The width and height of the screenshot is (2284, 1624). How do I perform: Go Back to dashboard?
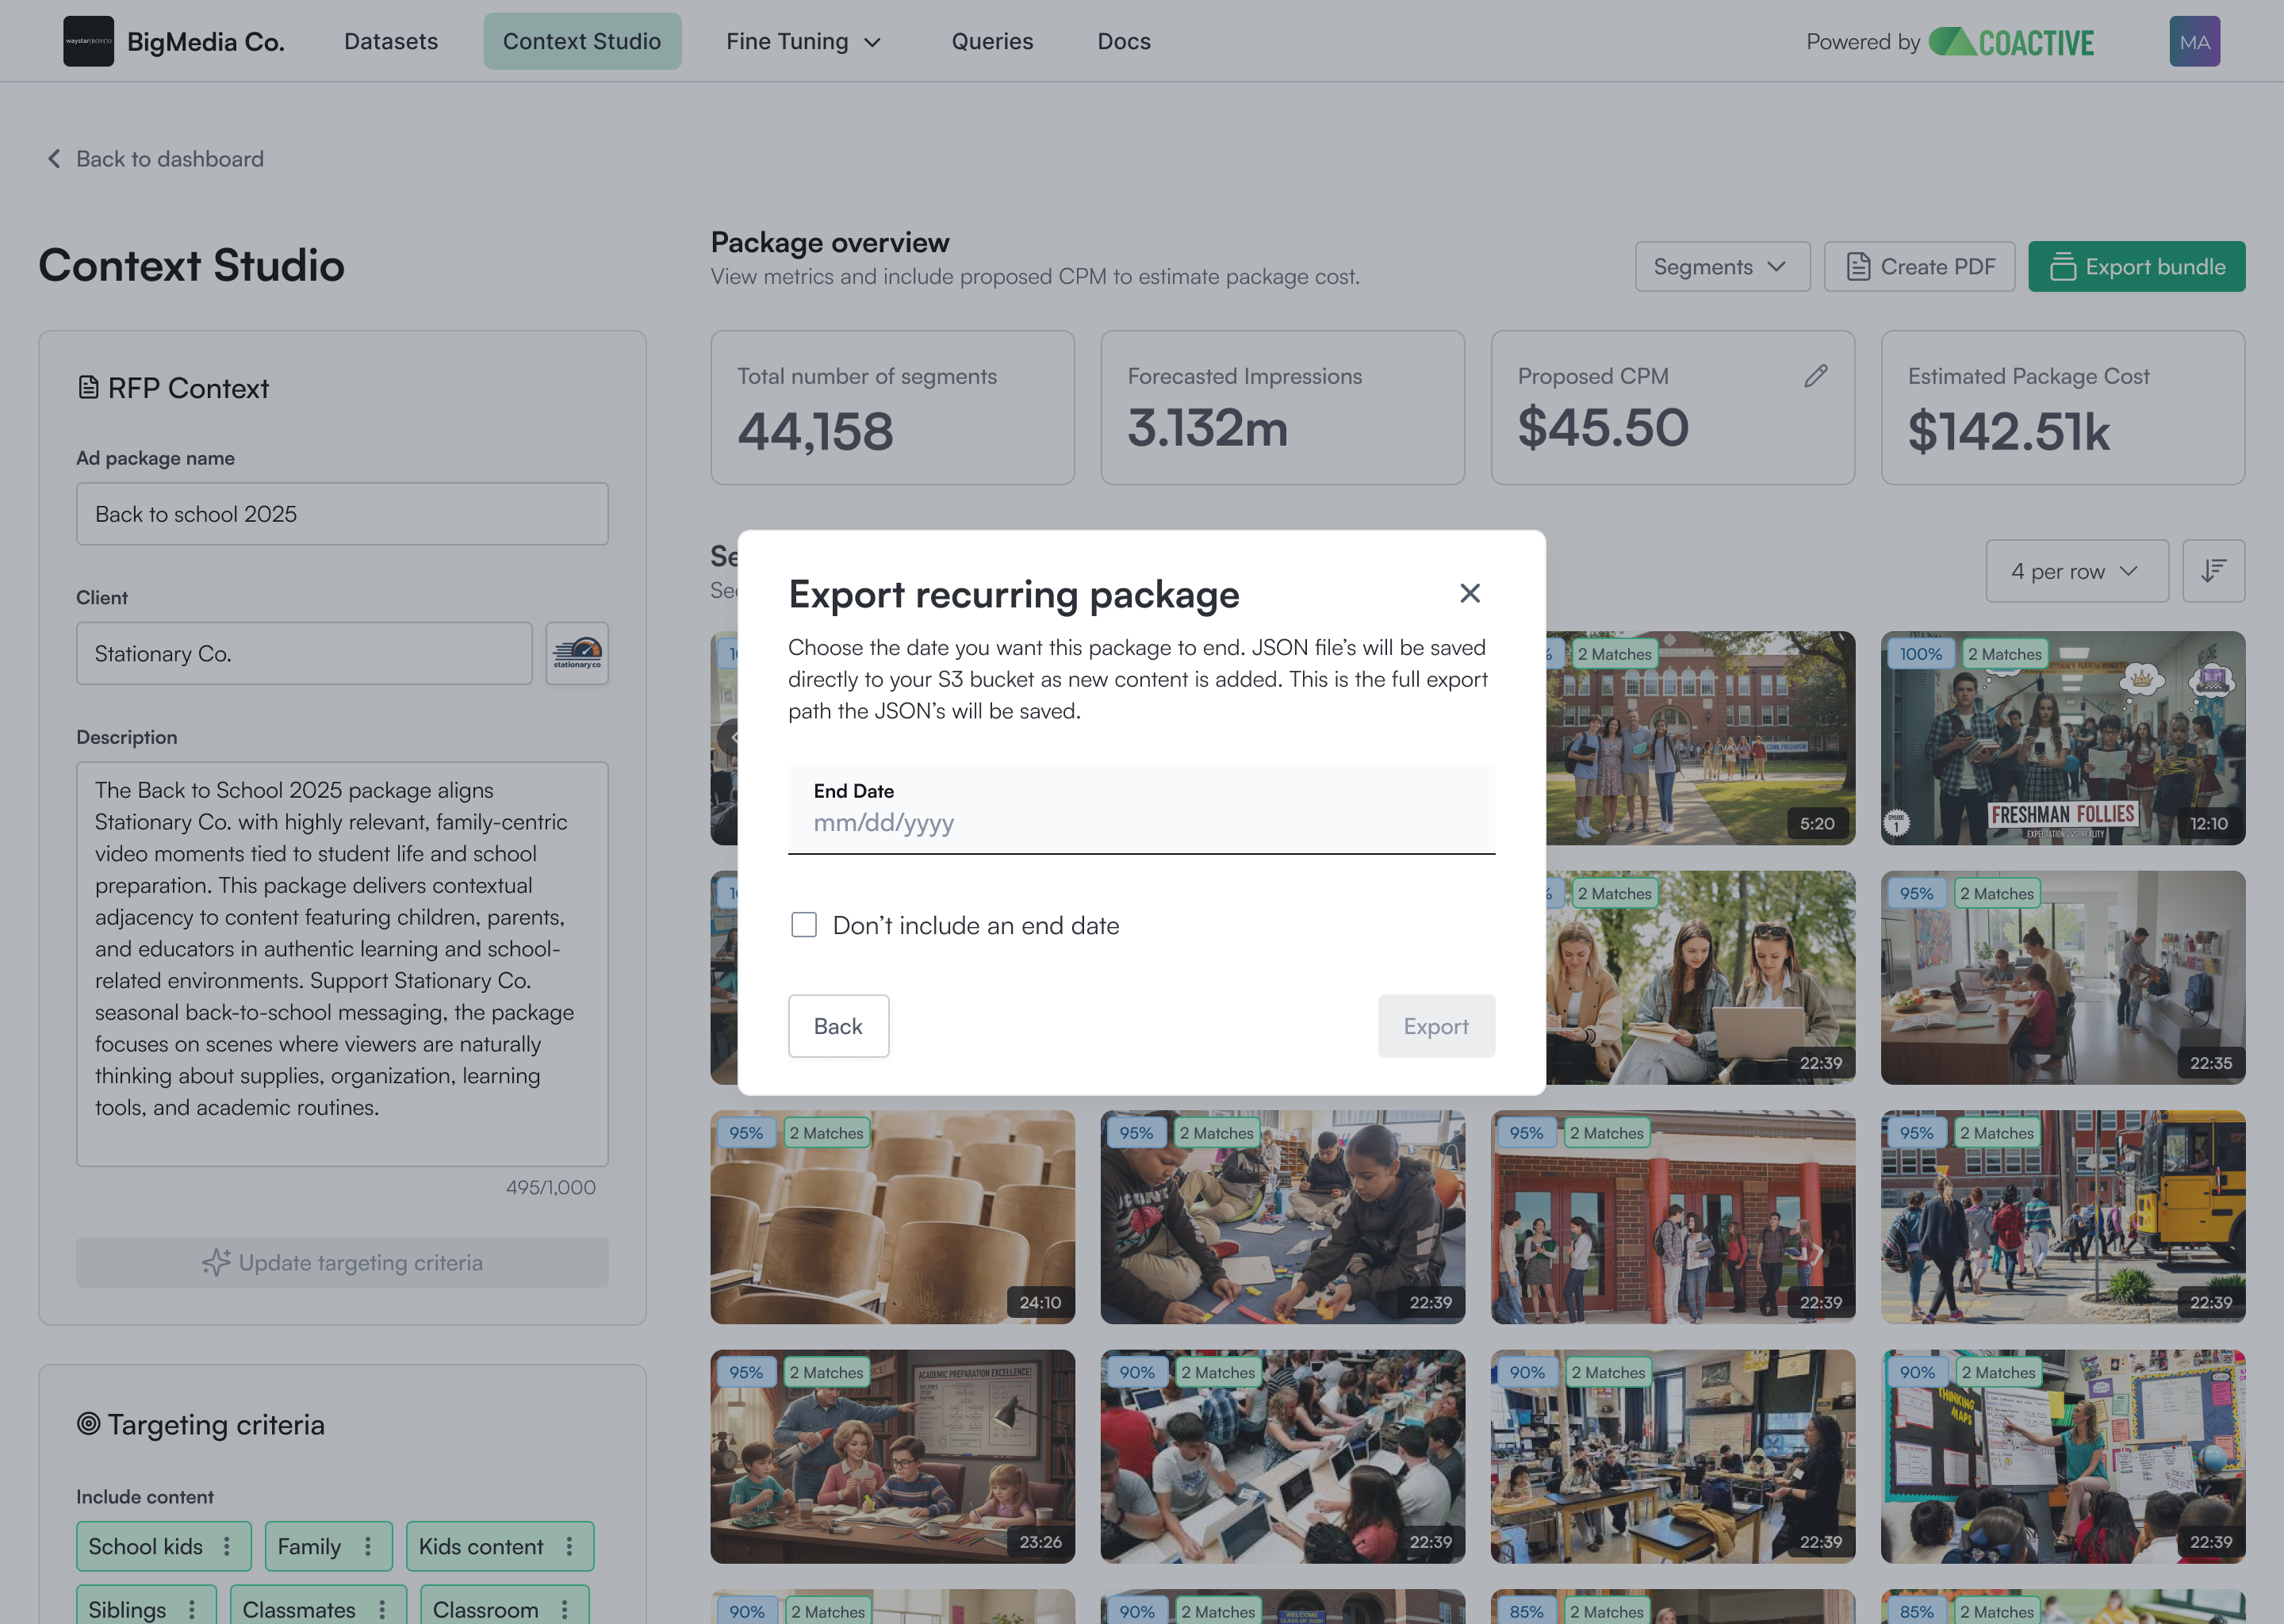click(x=156, y=159)
